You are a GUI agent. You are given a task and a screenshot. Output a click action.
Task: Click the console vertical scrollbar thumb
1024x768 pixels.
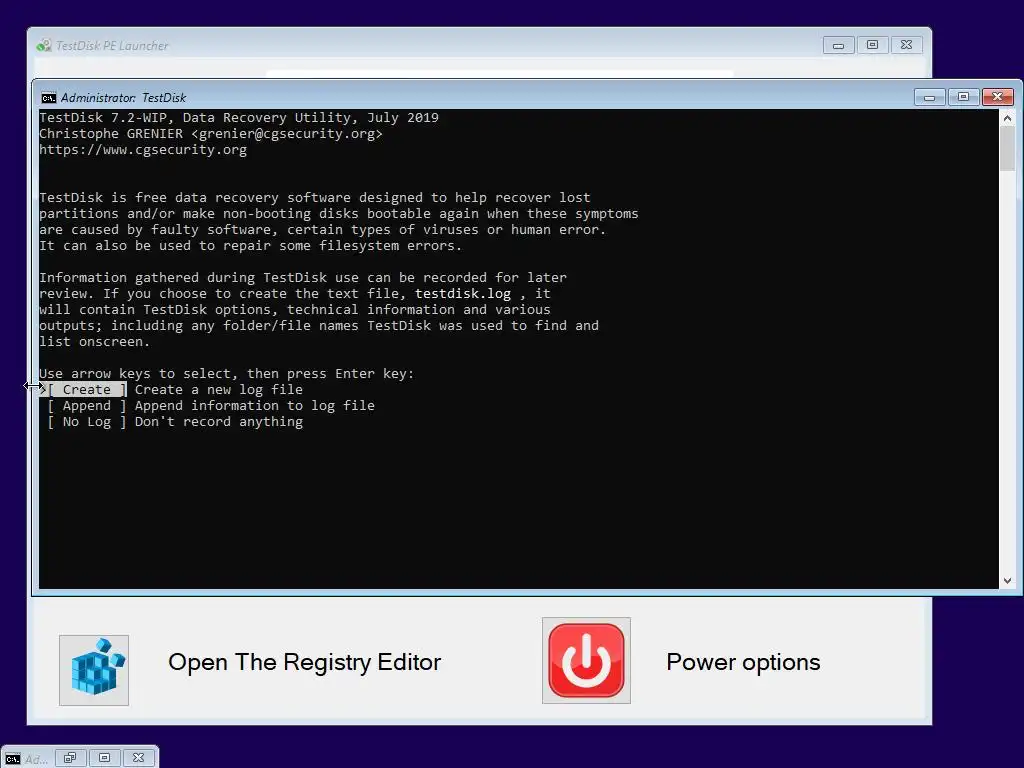point(1007,148)
